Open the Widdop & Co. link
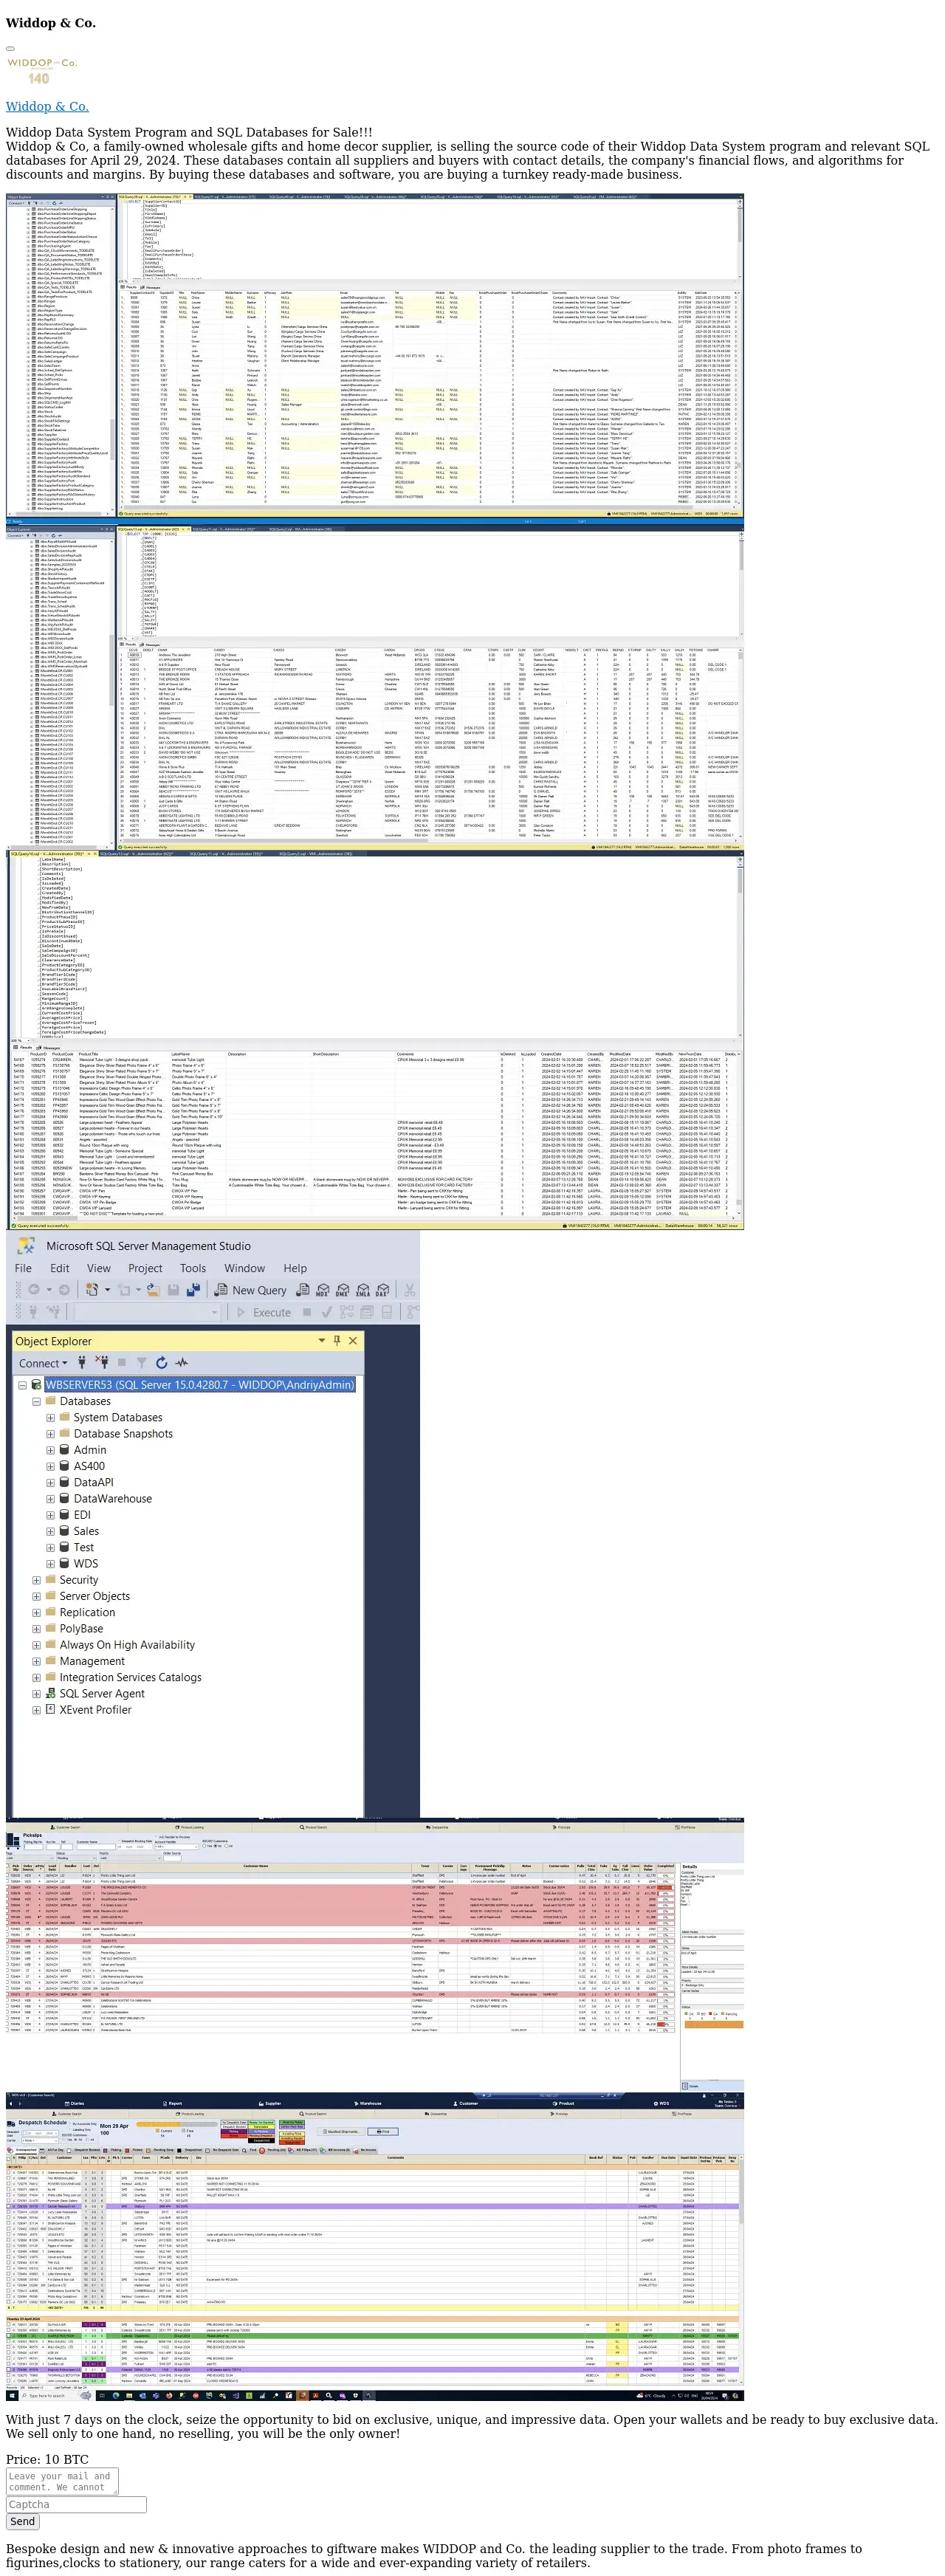945x2576 pixels. click(47, 106)
